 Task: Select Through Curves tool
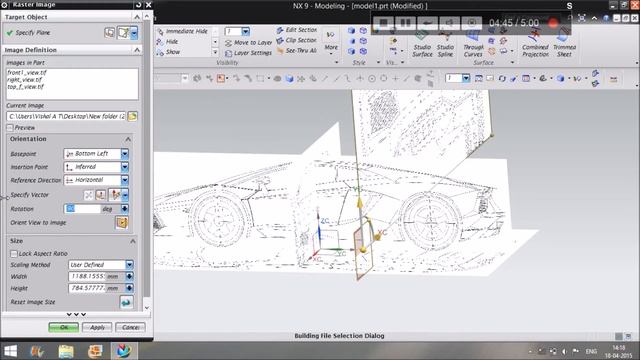click(x=473, y=45)
